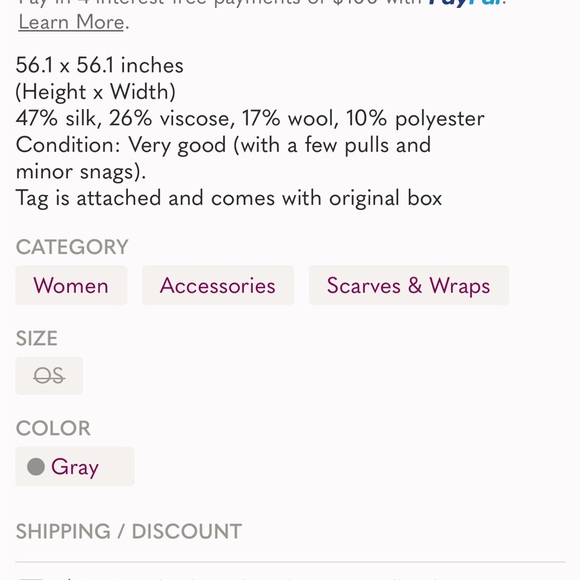Click the Tag is attached description line
Viewport: 580px width, 580px height.
coord(229,198)
